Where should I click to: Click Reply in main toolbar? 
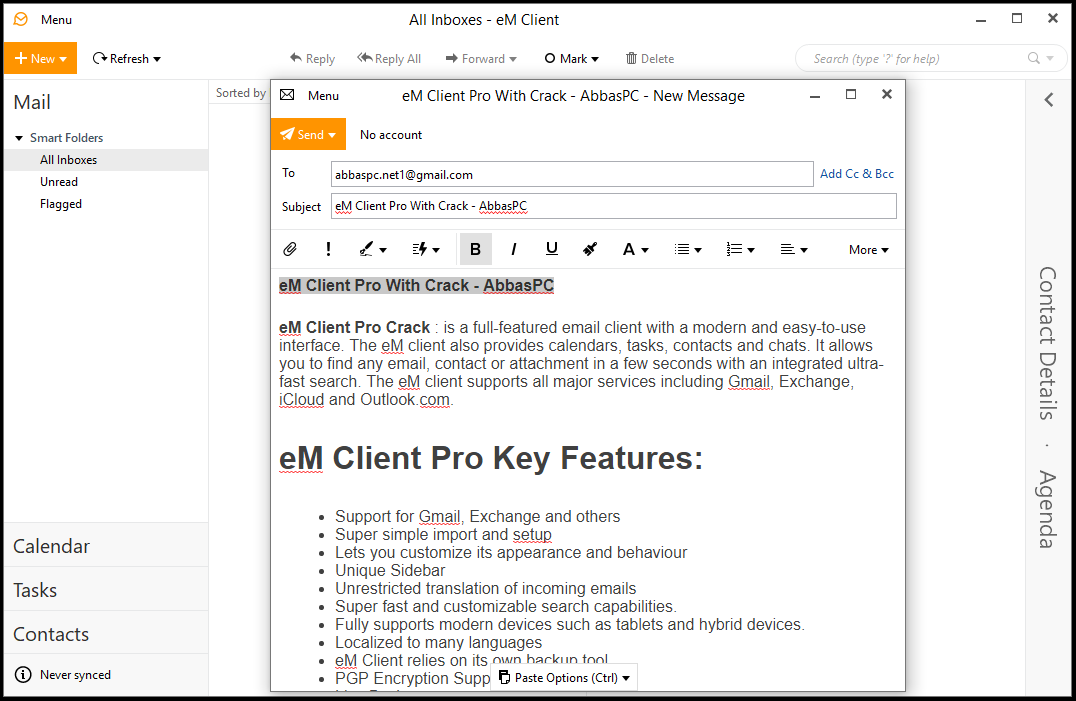[x=312, y=59]
